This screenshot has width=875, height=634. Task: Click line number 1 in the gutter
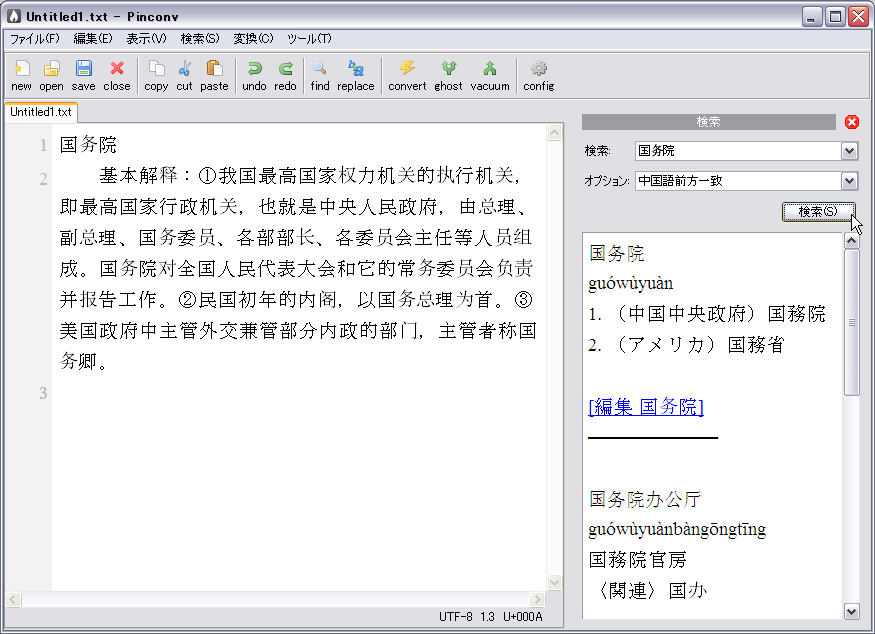coord(43,146)
